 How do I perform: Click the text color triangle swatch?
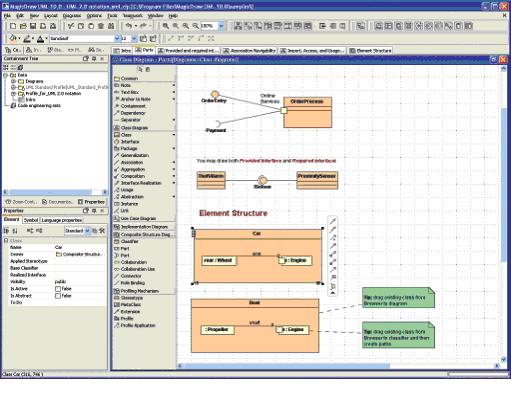[x=40, y=39]
